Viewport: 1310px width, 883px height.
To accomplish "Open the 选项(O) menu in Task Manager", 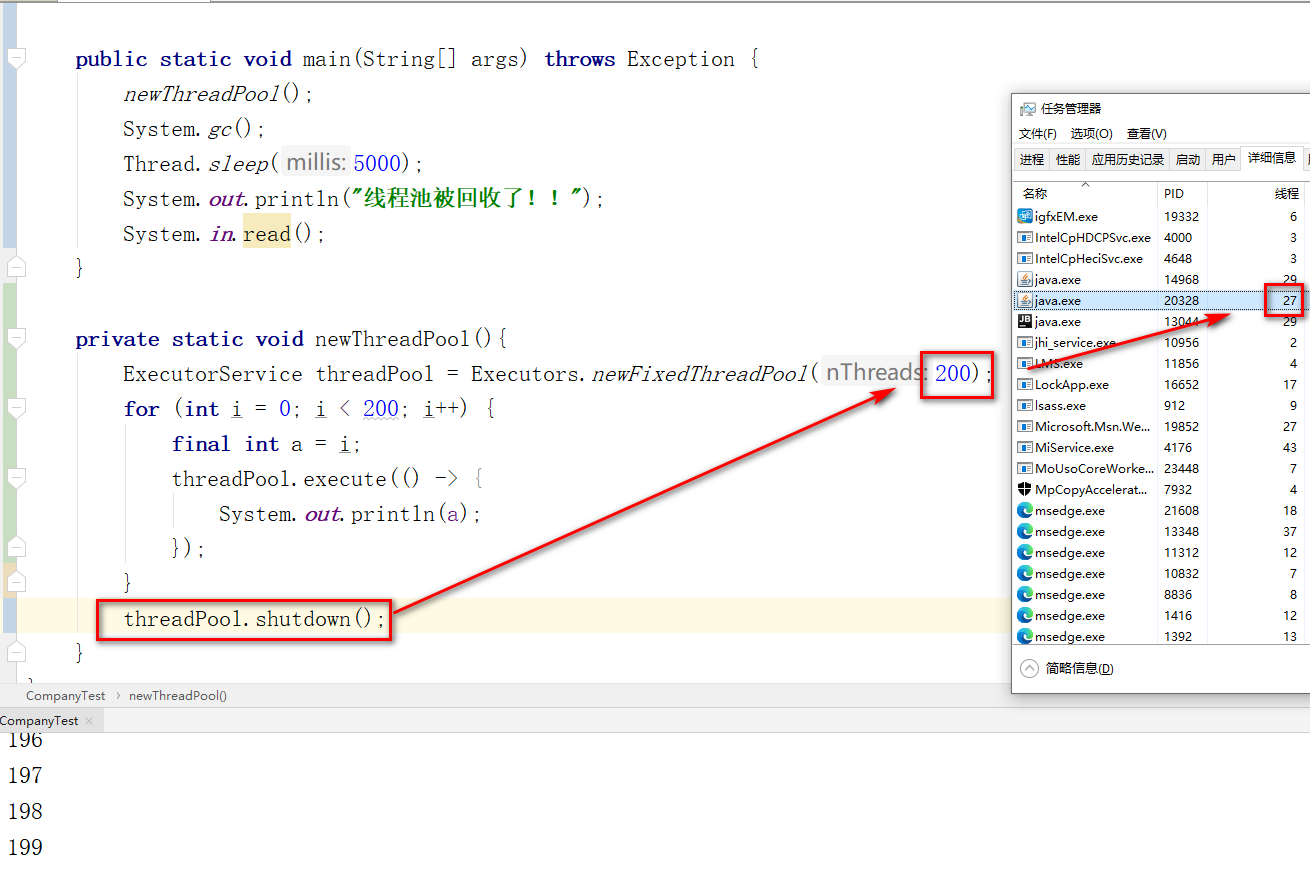I will point(1091,133).
